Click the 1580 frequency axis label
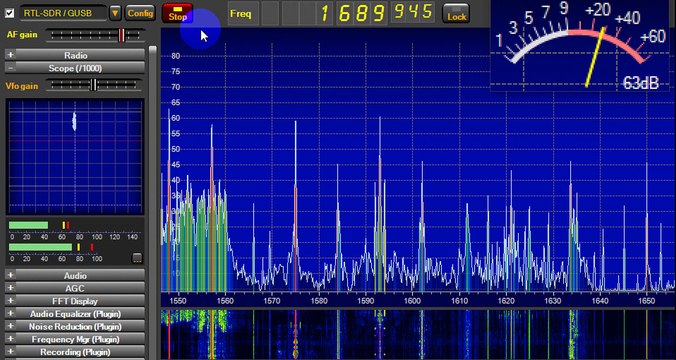Viewport: 676px width, 360px height. click(x=319, y=301)
